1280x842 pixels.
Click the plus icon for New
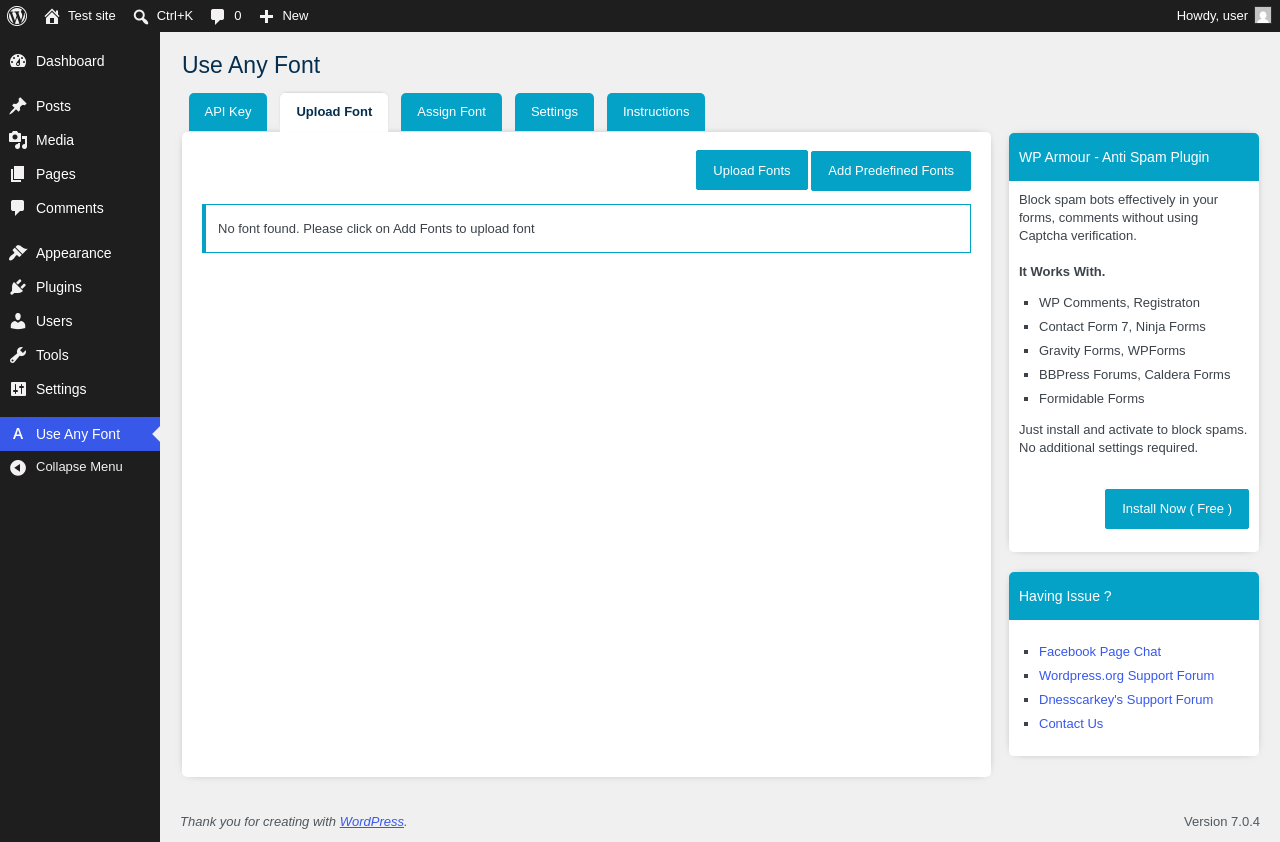266,16
